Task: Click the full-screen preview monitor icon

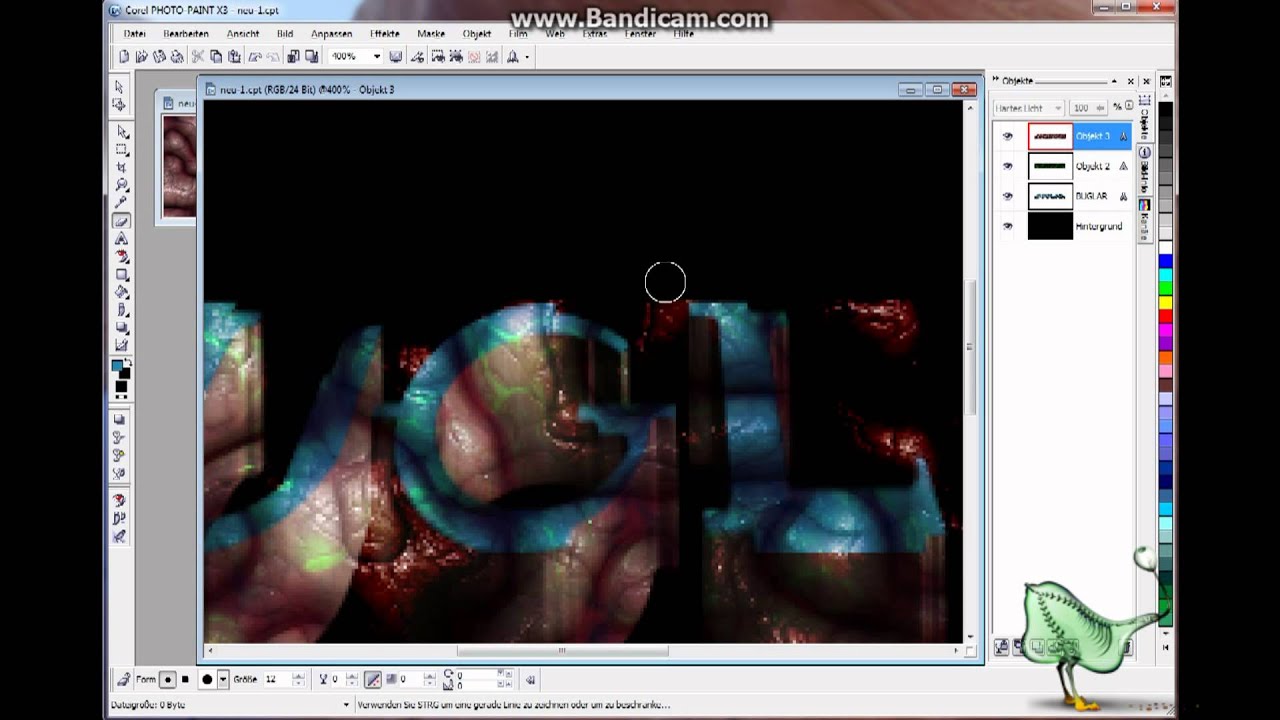Action: pyautogui.click(x=395, y=57)
